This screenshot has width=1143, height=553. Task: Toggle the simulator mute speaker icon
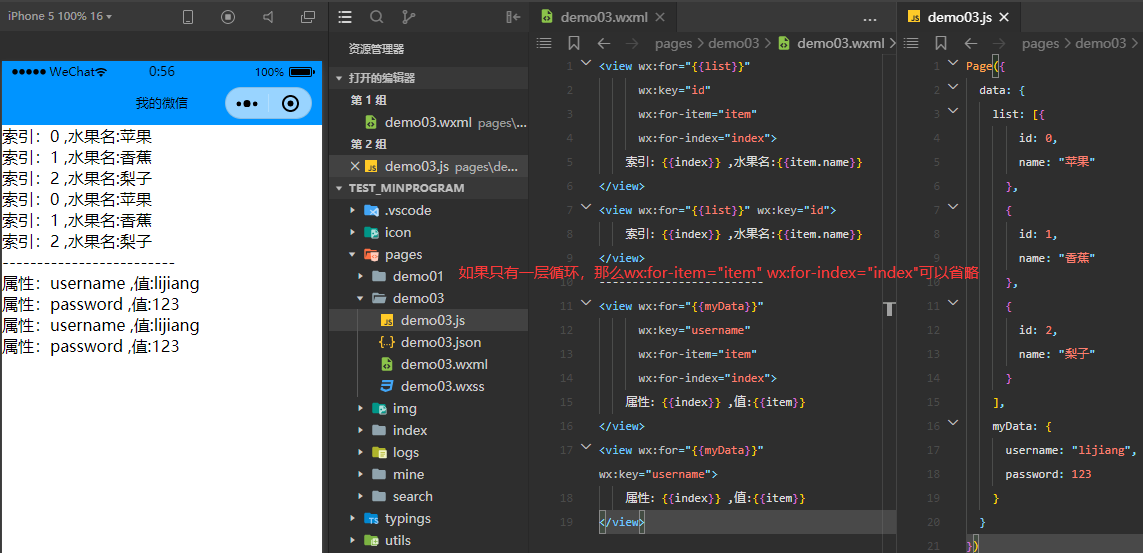[268, 17]
